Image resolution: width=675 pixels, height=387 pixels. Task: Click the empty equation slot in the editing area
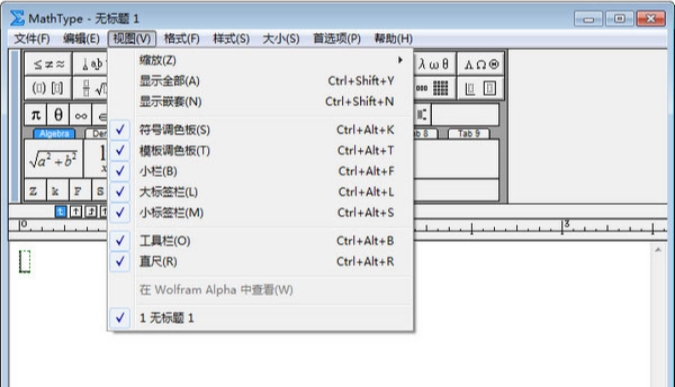click(x=25, y=261)
